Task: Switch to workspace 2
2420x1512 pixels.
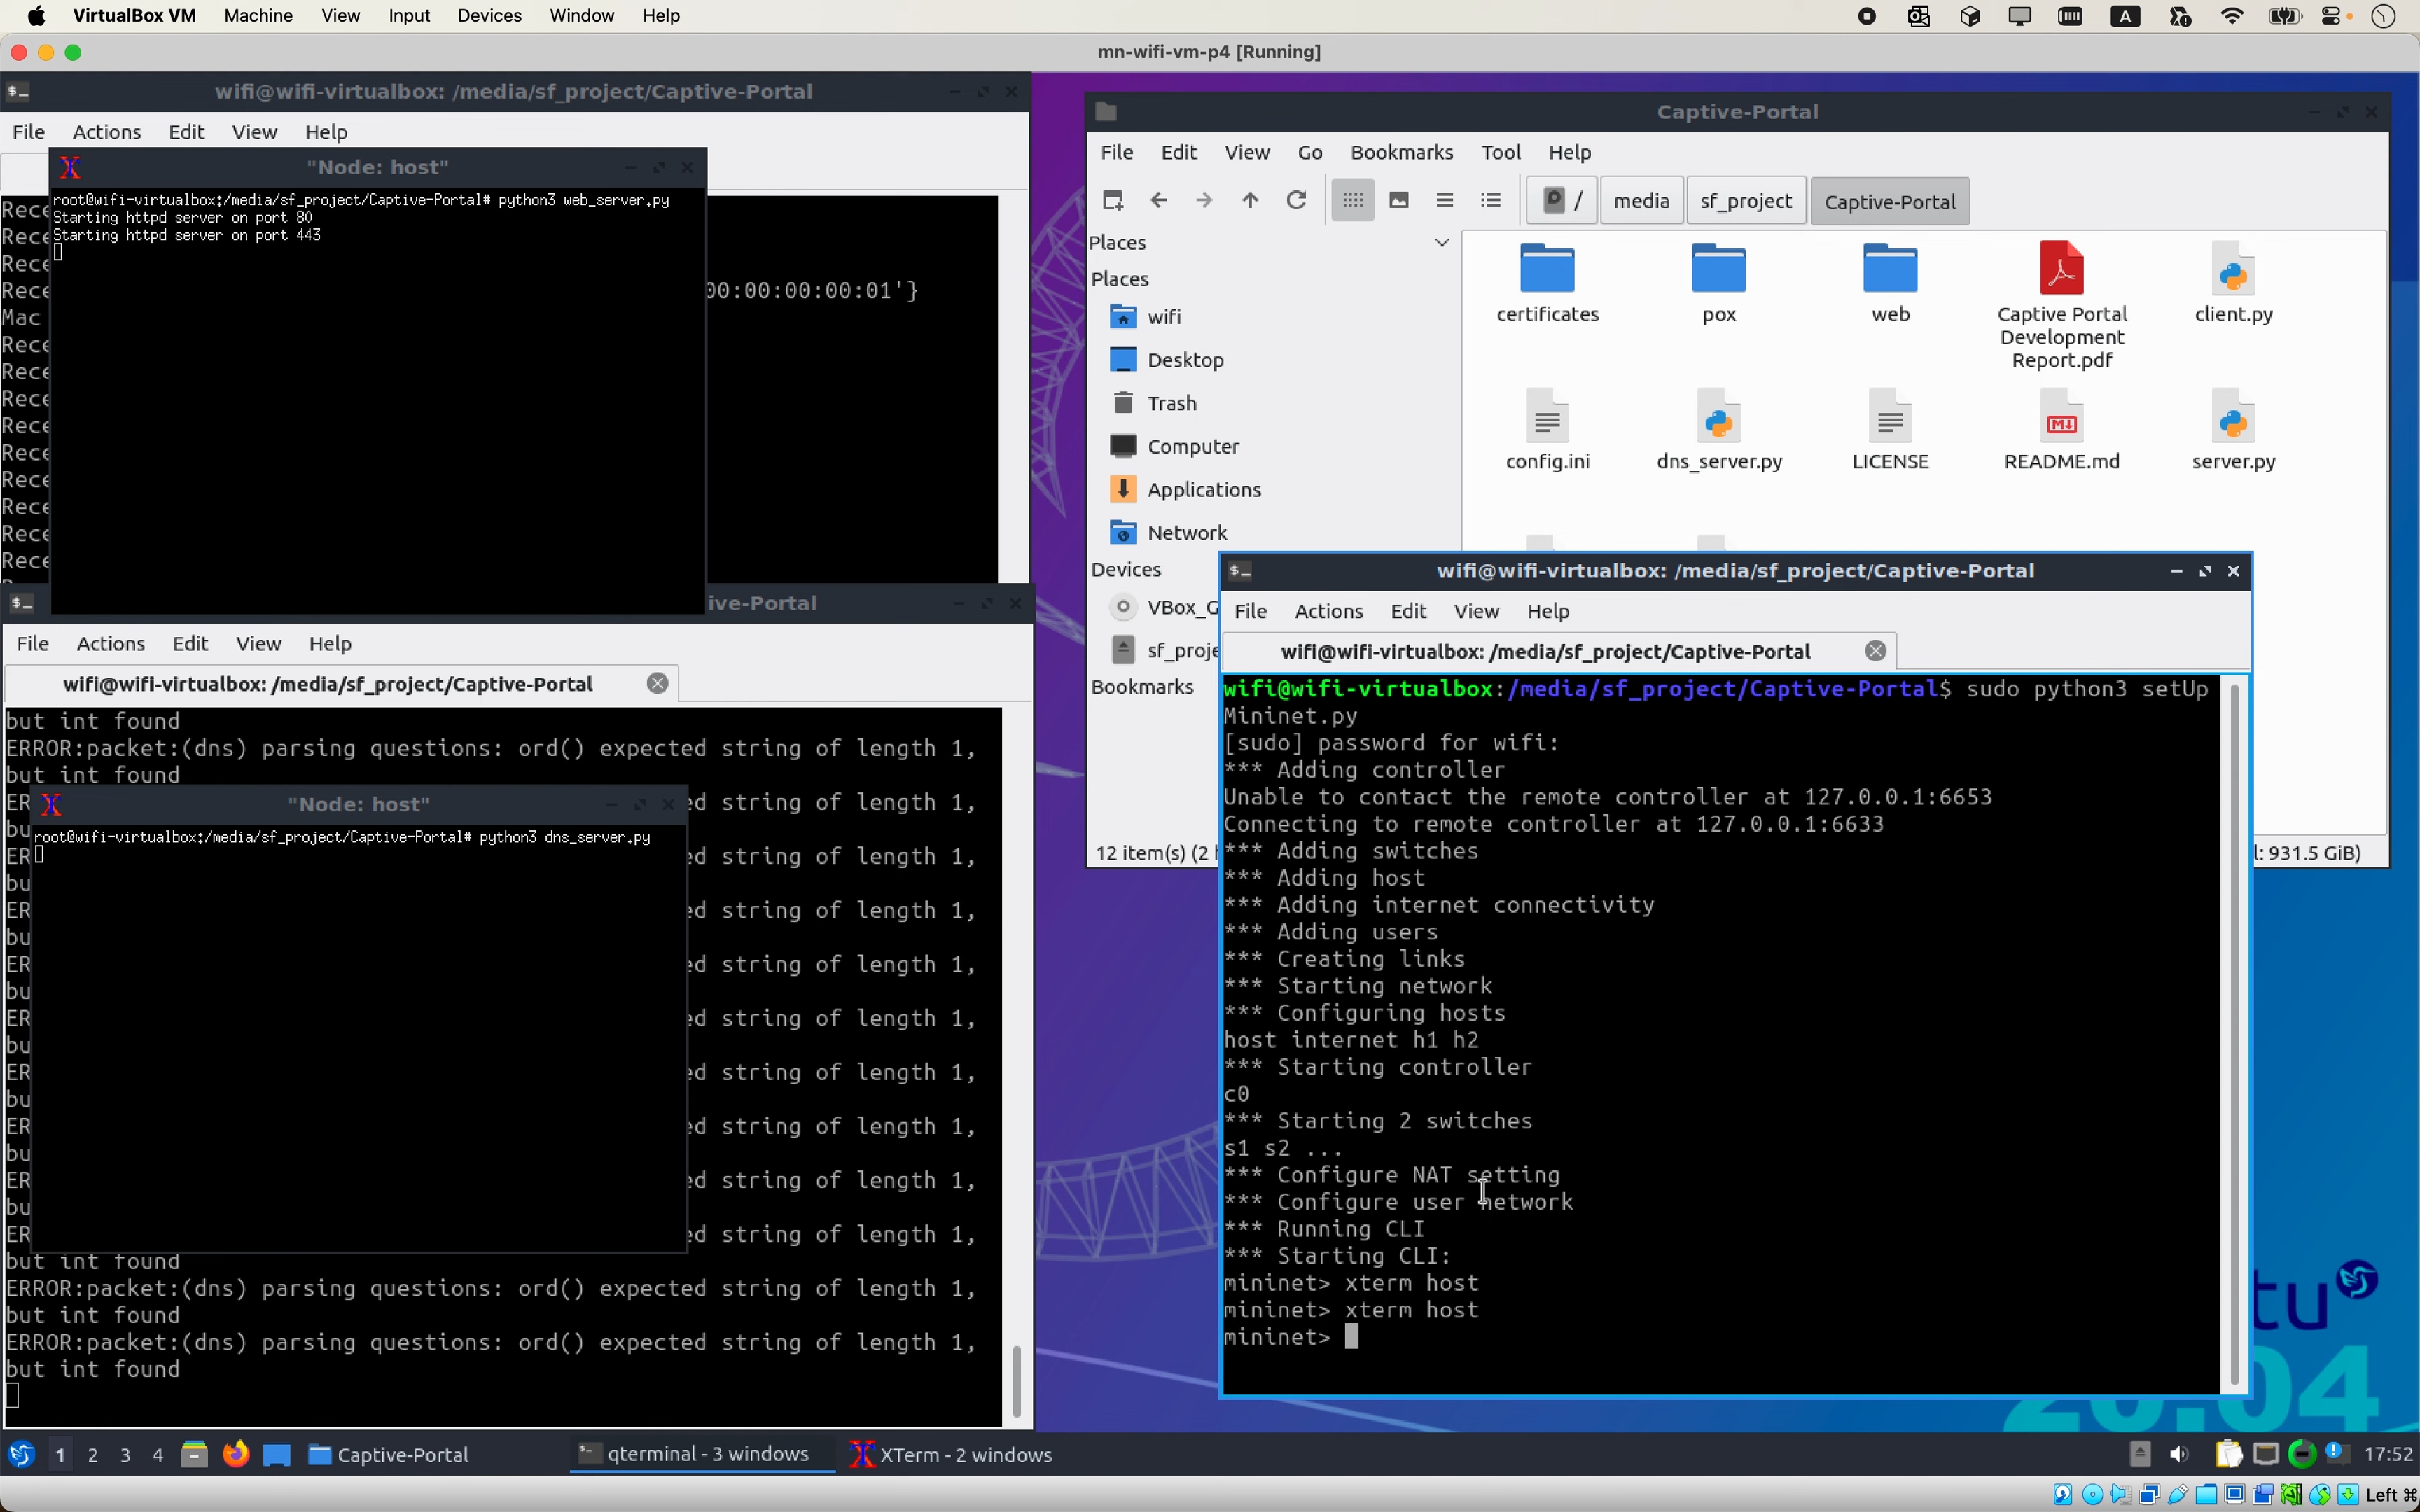Action: point(93,1455)
